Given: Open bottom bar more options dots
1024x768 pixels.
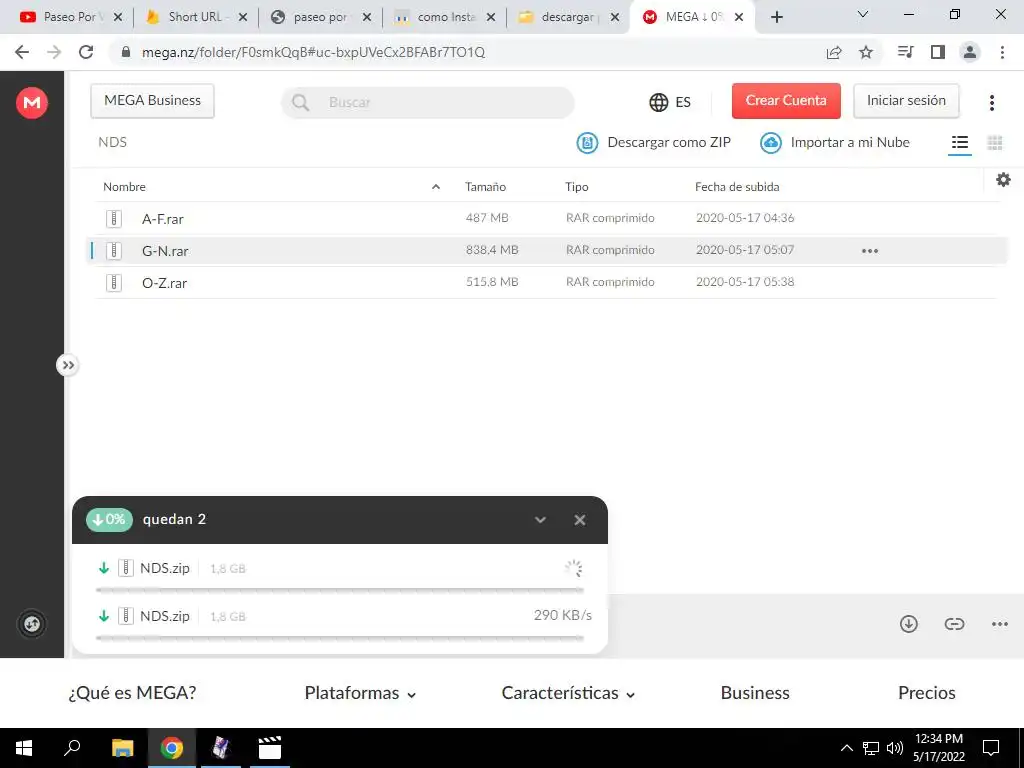Looking at the screenshot, I should click(x=999, y=624).
